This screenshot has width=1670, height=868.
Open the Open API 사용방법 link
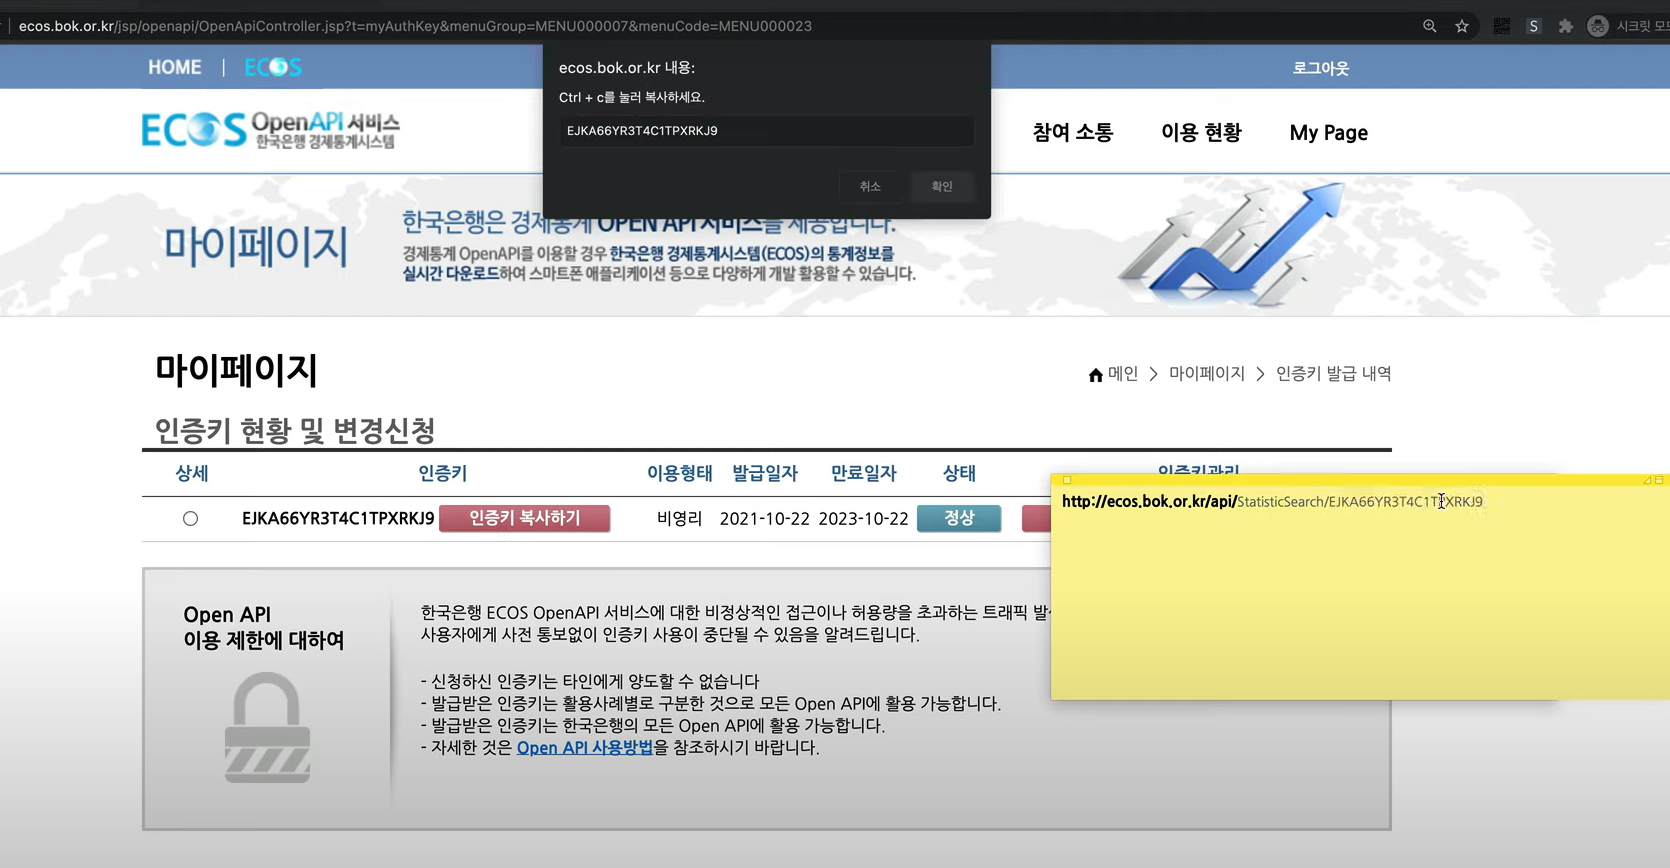tap(585, 747)
